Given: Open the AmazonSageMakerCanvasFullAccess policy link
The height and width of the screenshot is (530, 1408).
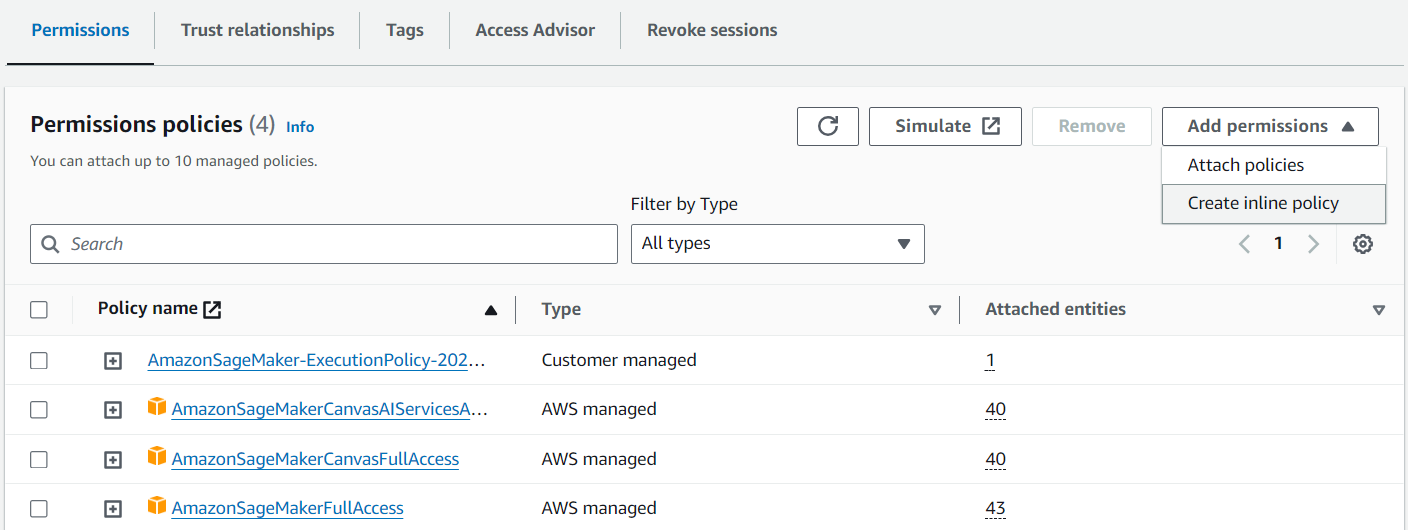Looking at the screenshot, I should click(x=315, y=459).
